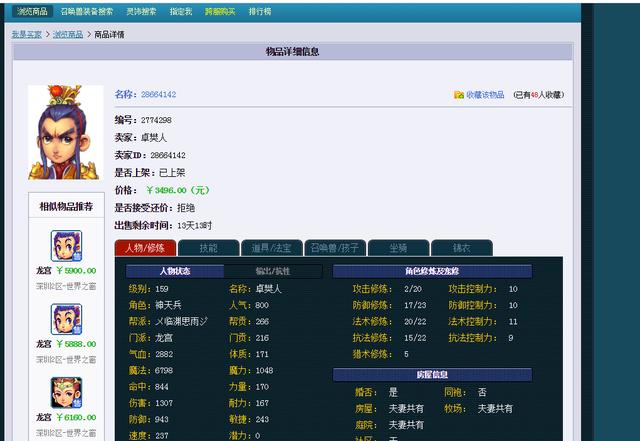Click the 法术修炼 value 20/22
This screenshot has height=441, width=640.
point(415,321)
